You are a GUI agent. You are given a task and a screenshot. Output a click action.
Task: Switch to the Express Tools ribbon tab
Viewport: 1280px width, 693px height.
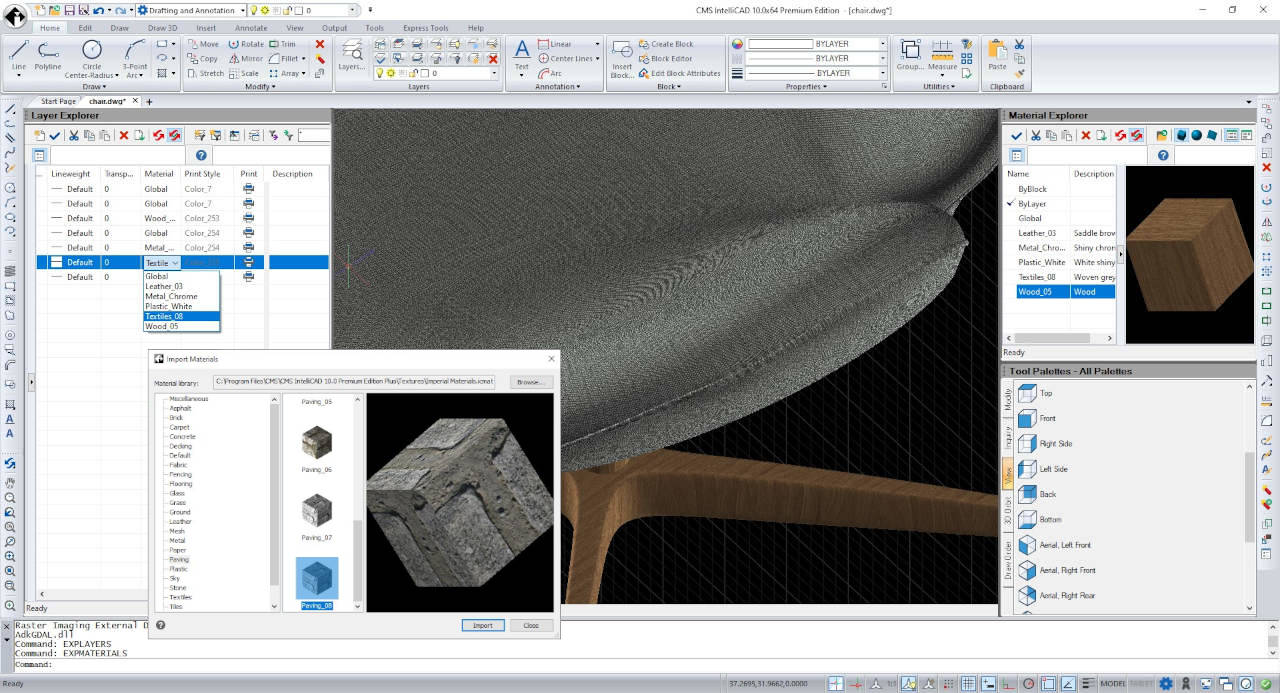click(427, 28)
